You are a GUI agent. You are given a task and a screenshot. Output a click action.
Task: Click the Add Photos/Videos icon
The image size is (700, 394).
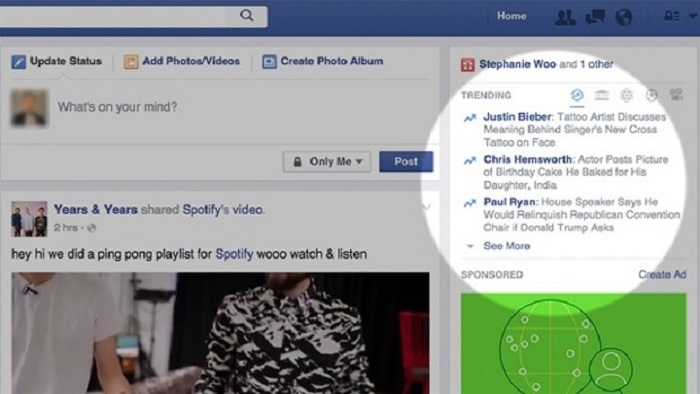[131, 62]
